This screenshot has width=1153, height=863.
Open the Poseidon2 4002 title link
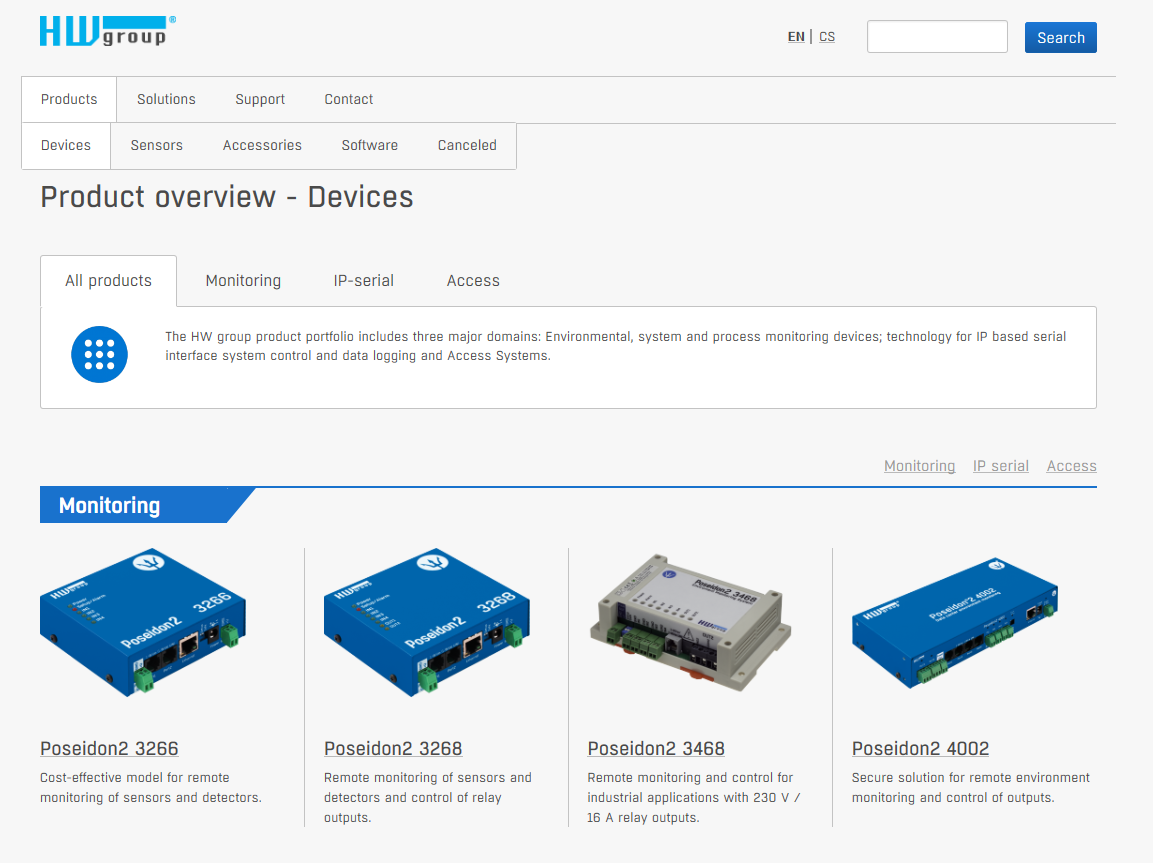(920, 748)
